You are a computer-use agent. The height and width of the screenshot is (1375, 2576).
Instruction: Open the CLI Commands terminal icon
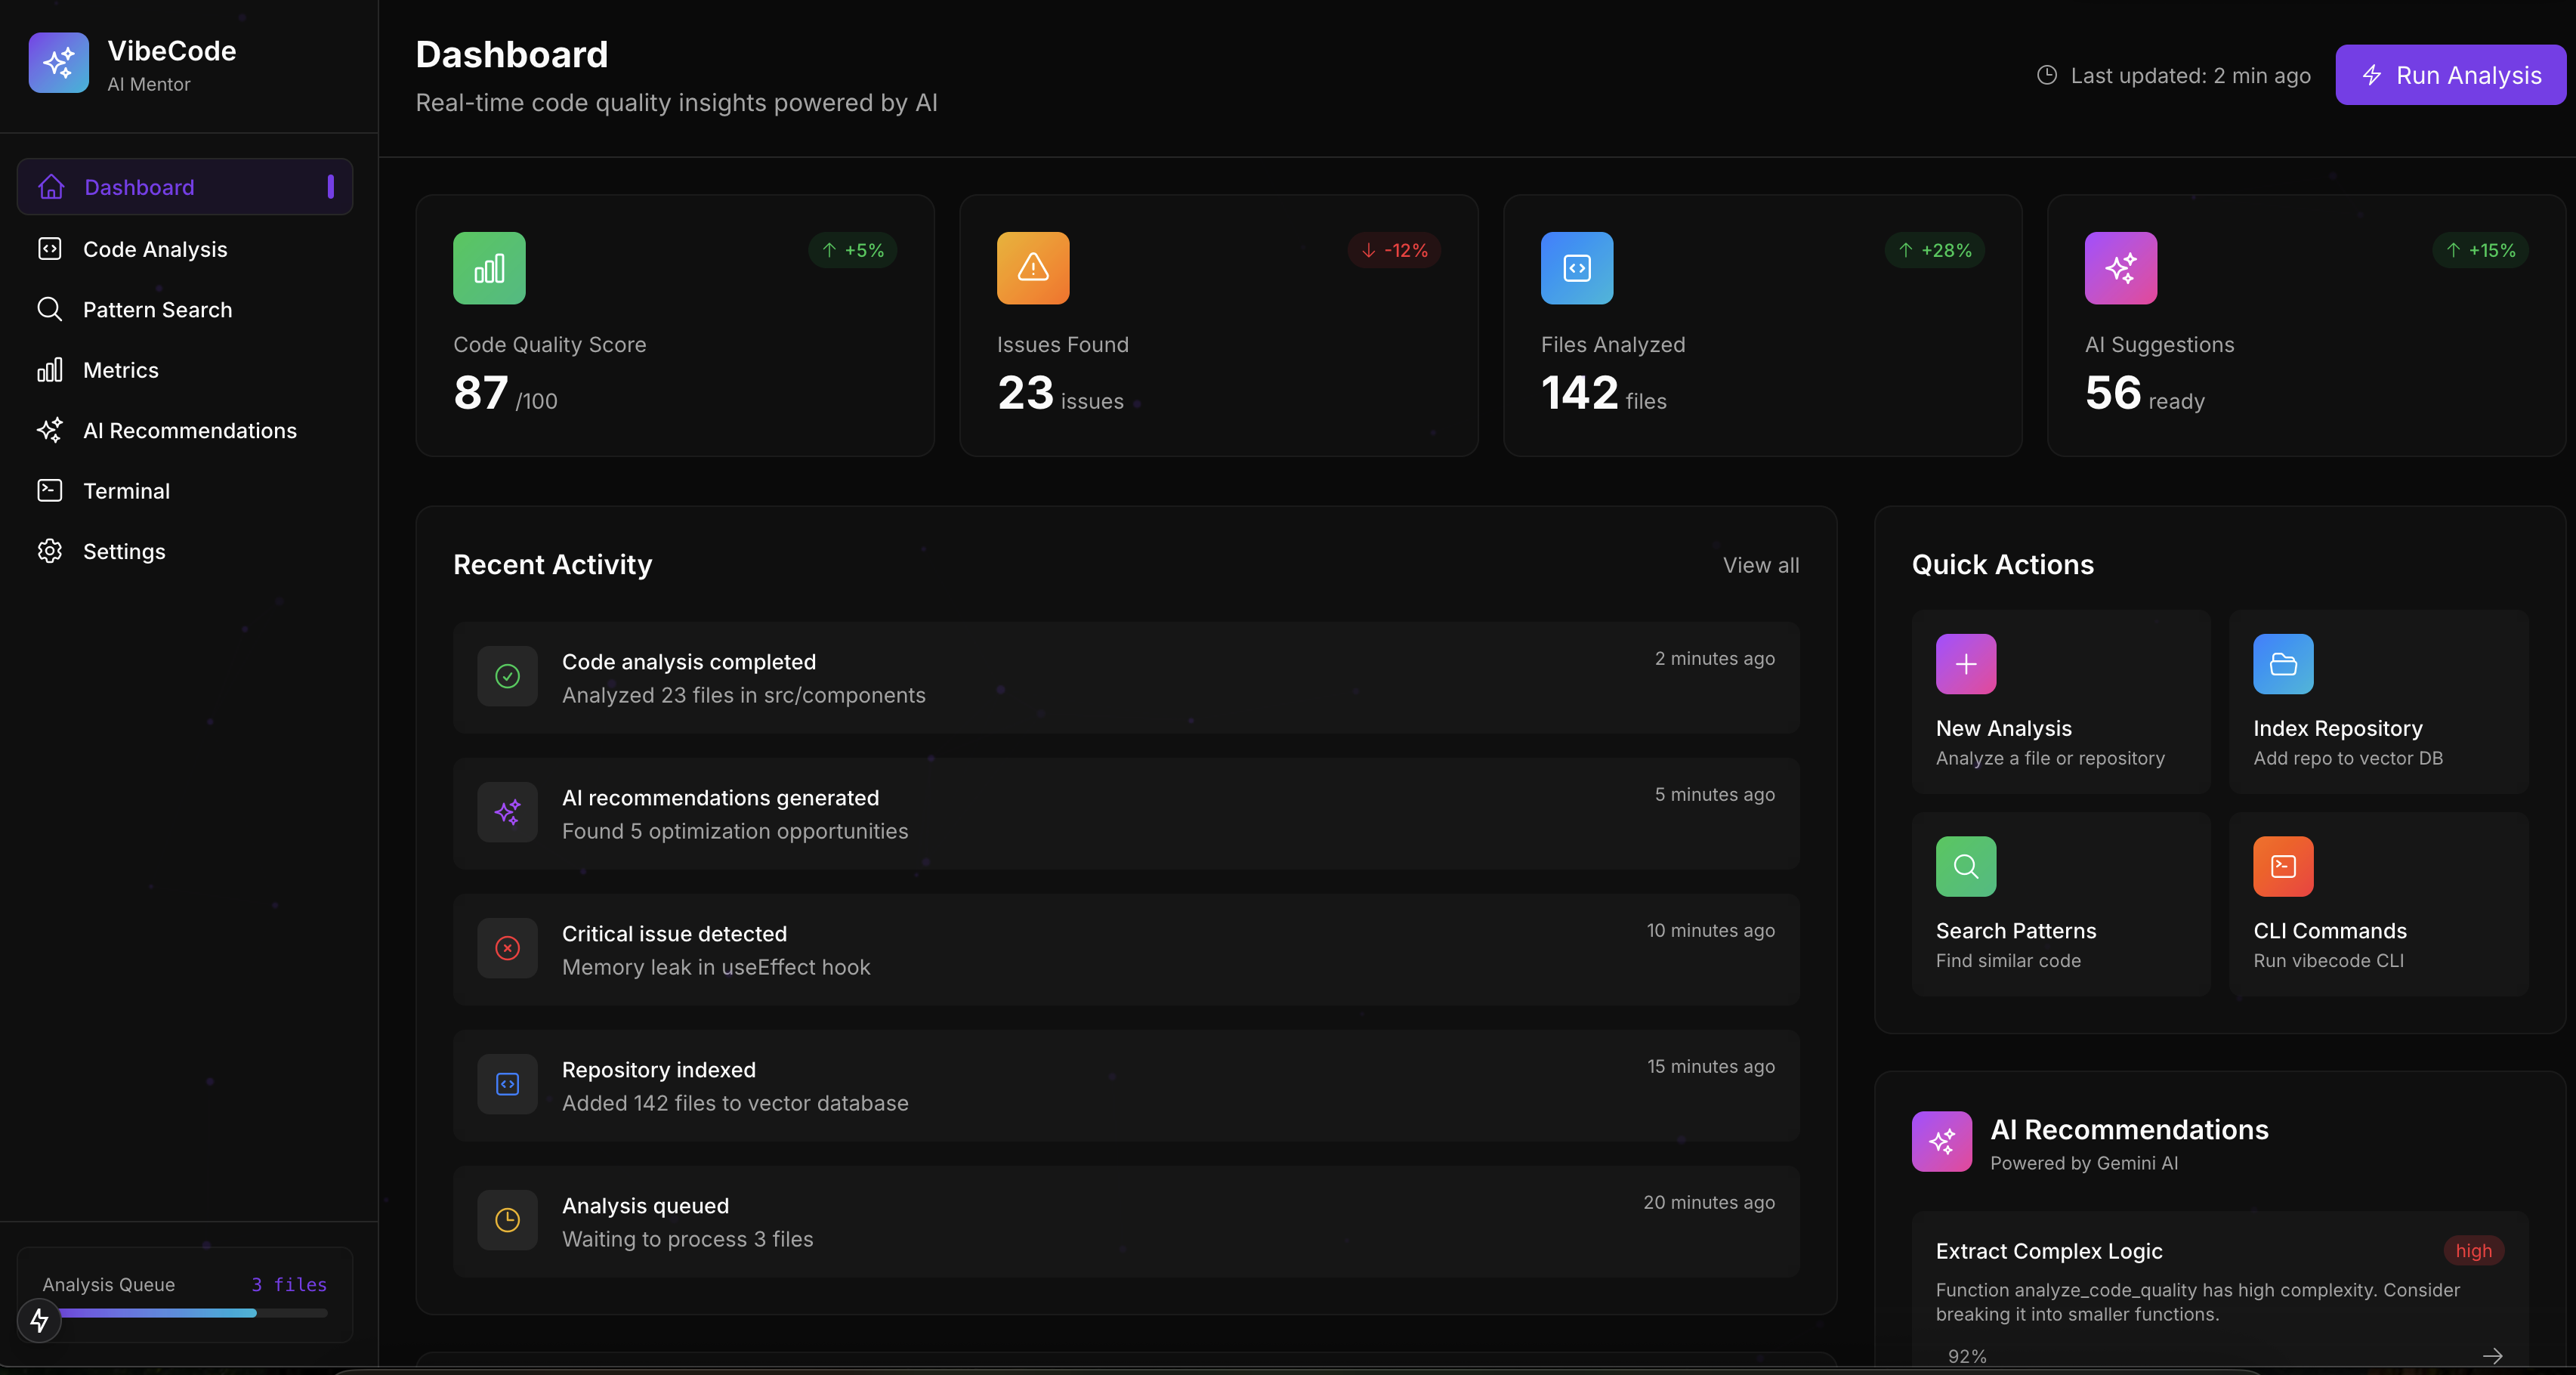(x=2282, y=866)
